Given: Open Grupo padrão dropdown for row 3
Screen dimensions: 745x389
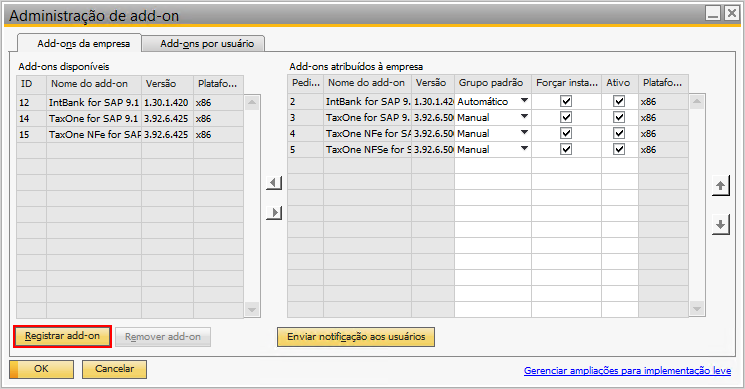Looking at the screenshot, I should tap(524, 117).
